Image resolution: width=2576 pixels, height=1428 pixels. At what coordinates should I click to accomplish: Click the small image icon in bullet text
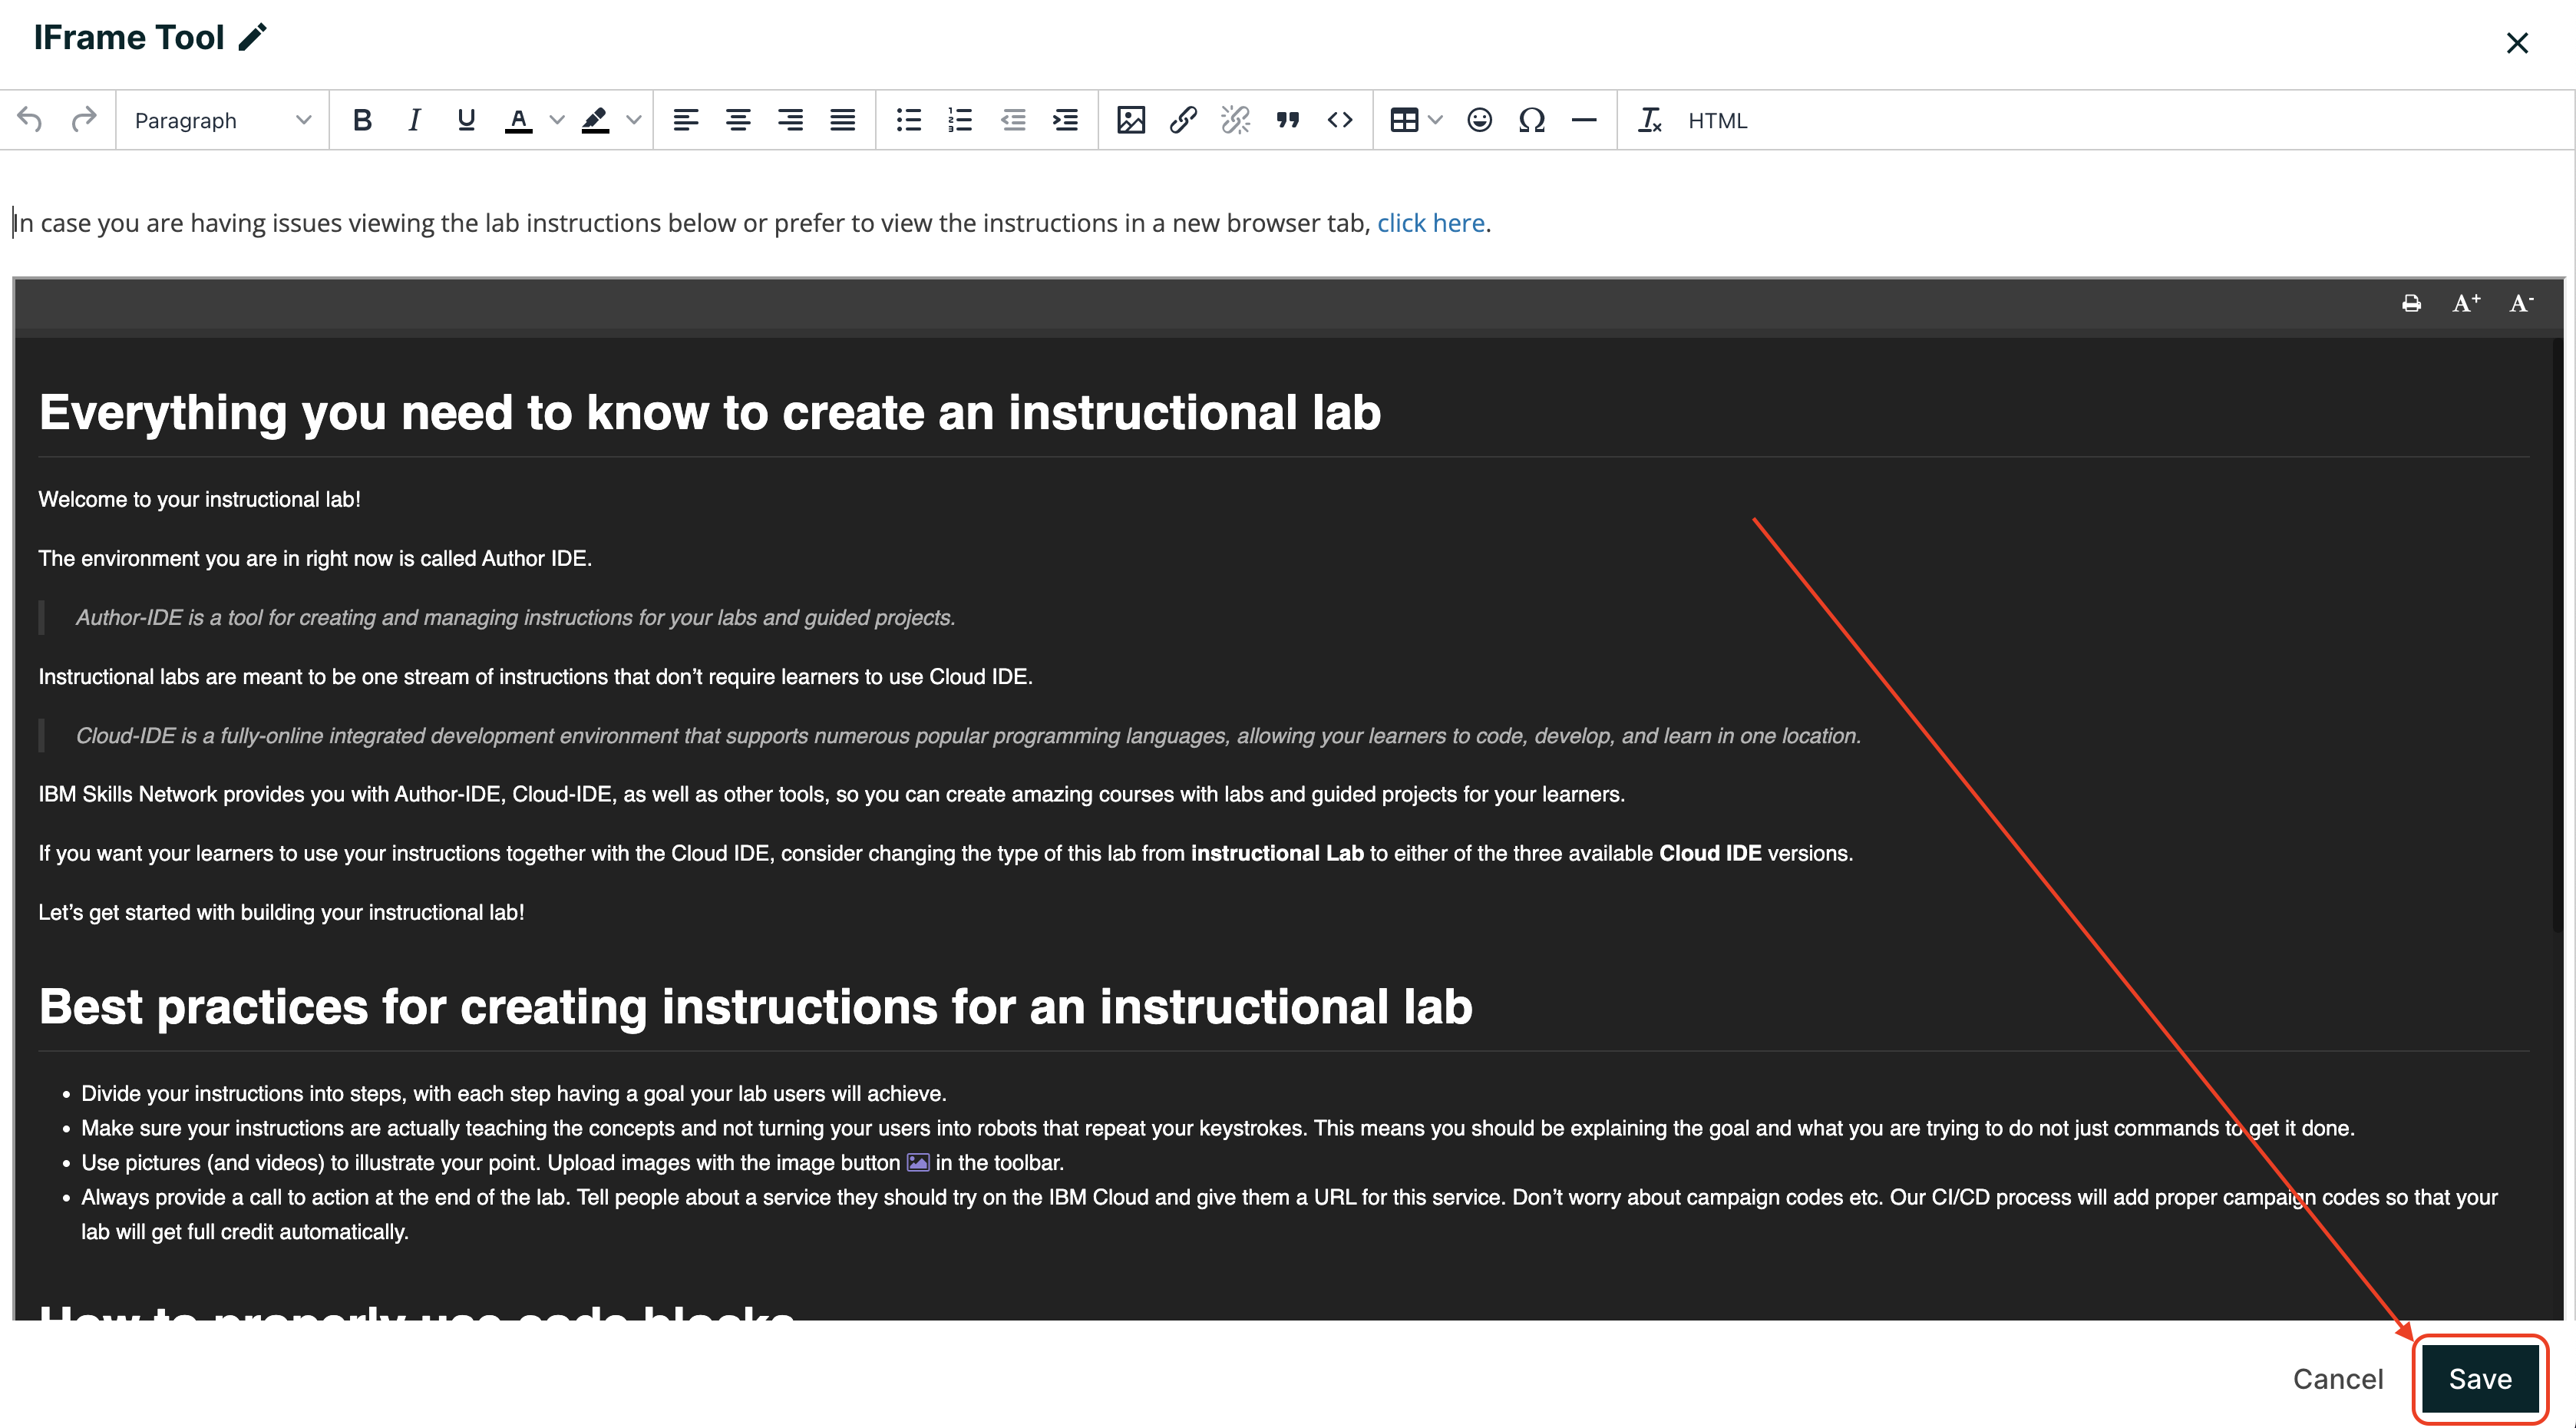[x=917, y=1162]
